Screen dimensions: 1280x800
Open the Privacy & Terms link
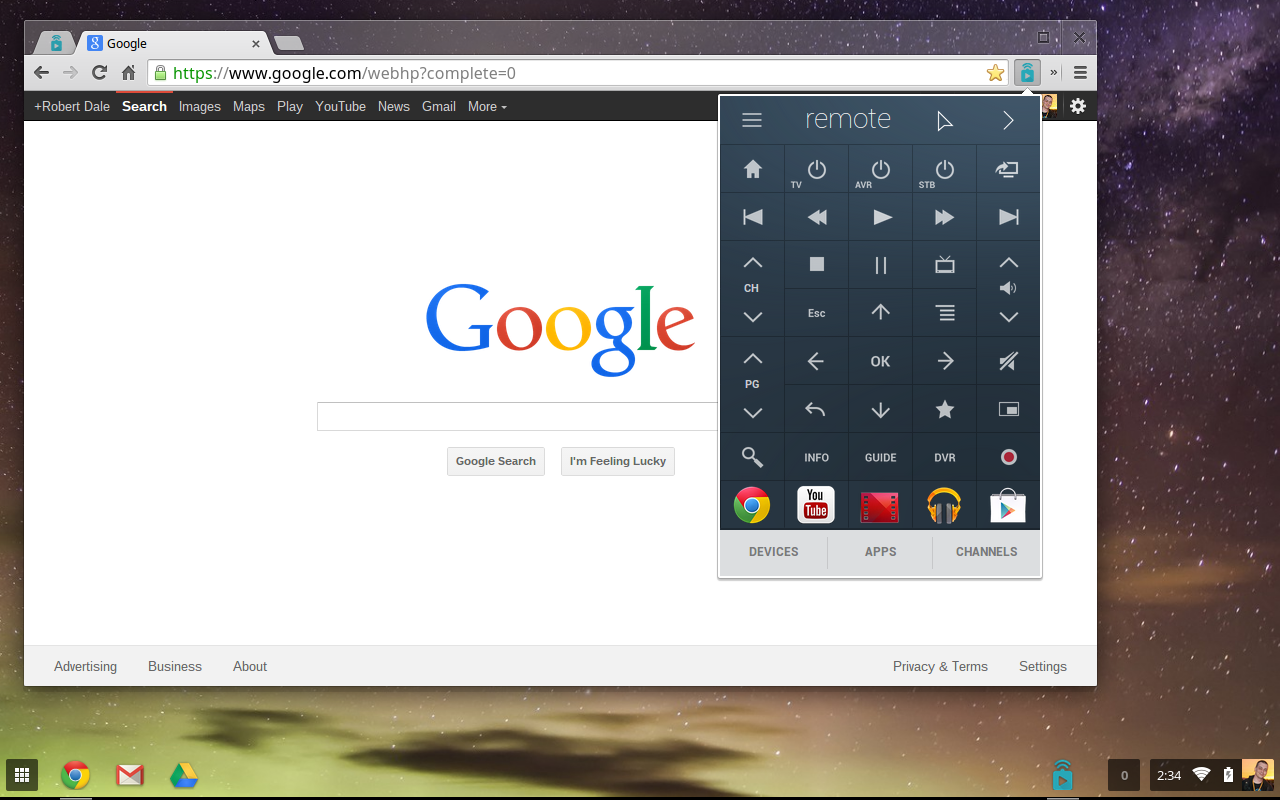tap(940, 666)
